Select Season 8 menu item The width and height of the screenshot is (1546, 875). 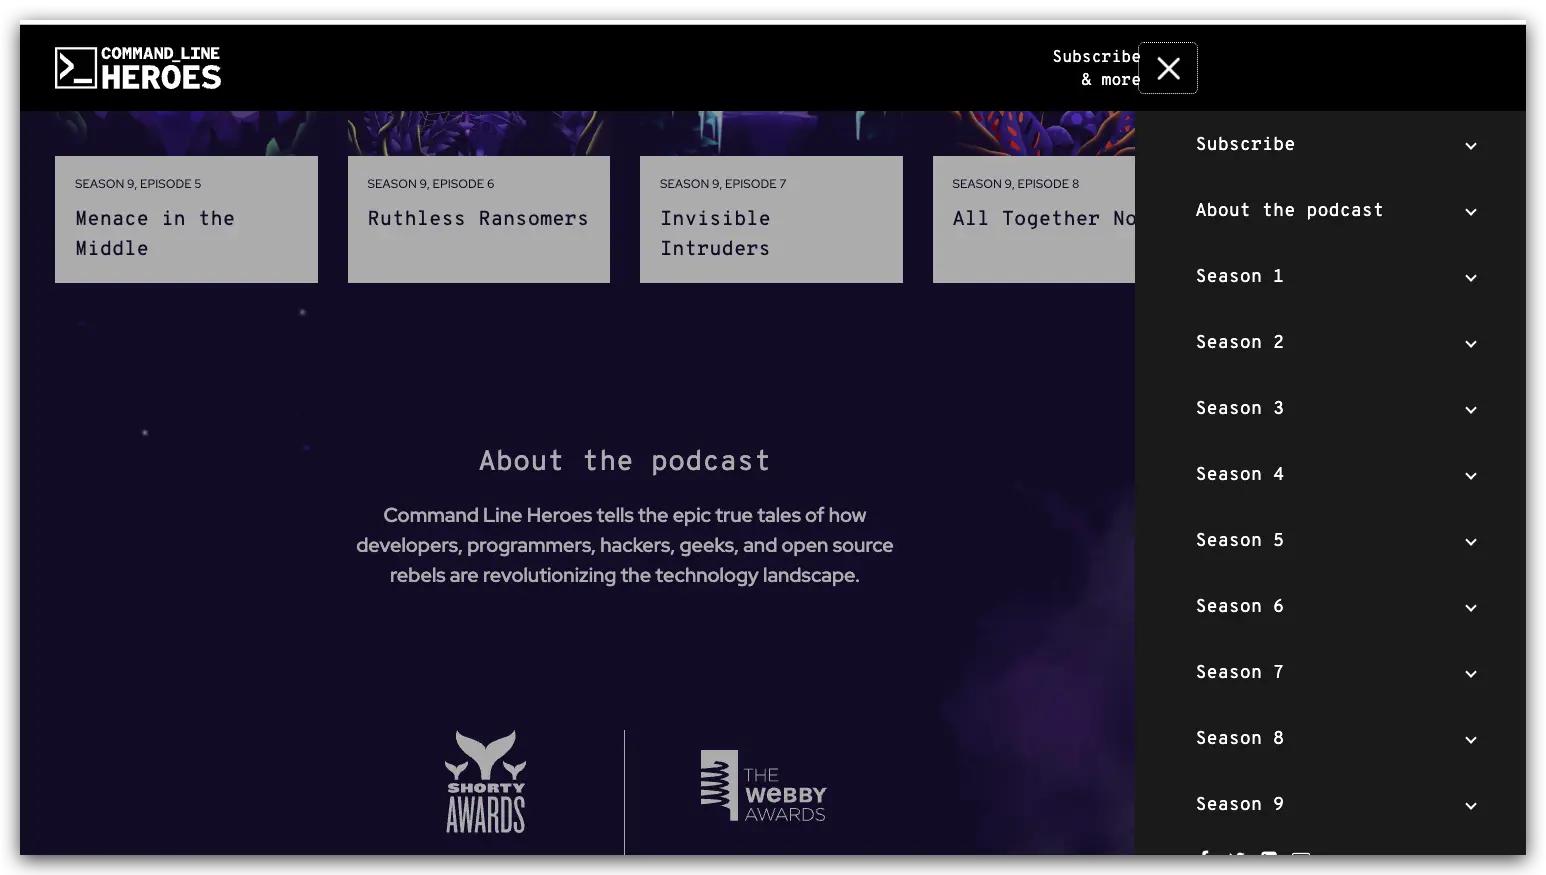click(1240, 738)
